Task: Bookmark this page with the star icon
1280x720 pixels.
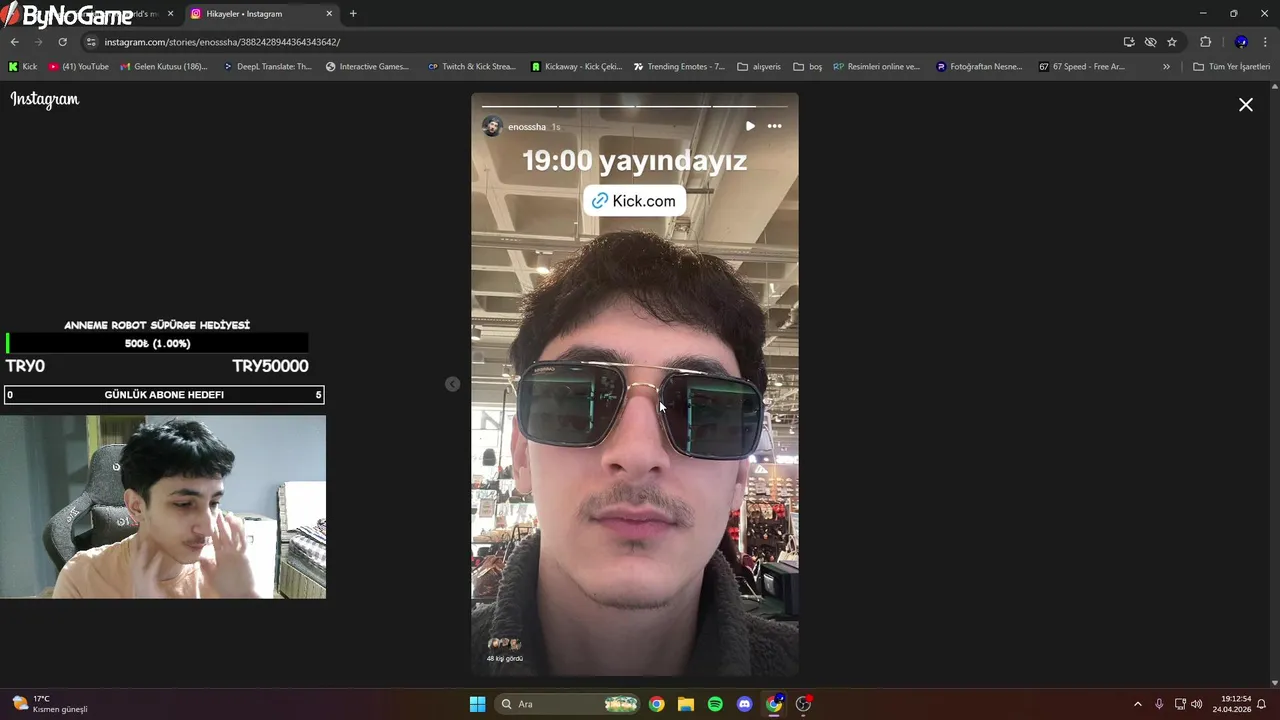Action: tap(1172, 42)
